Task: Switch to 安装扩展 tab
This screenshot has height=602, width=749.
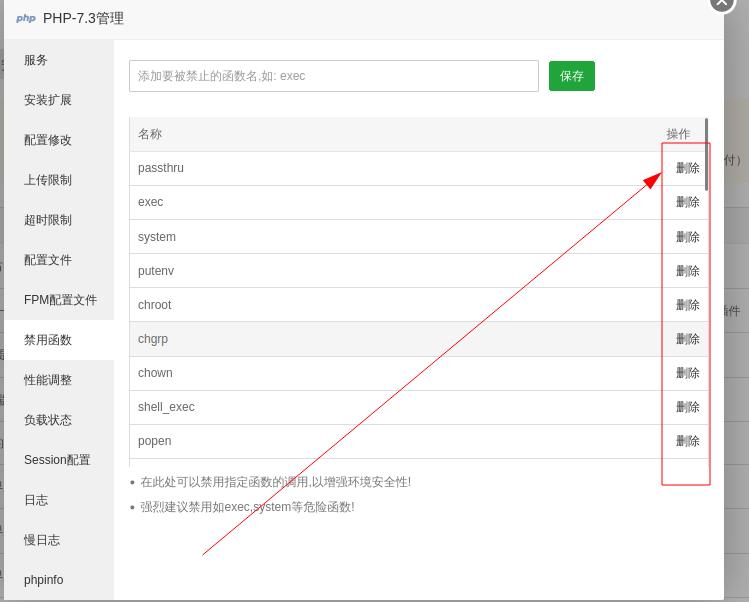Action: (48, 100)
